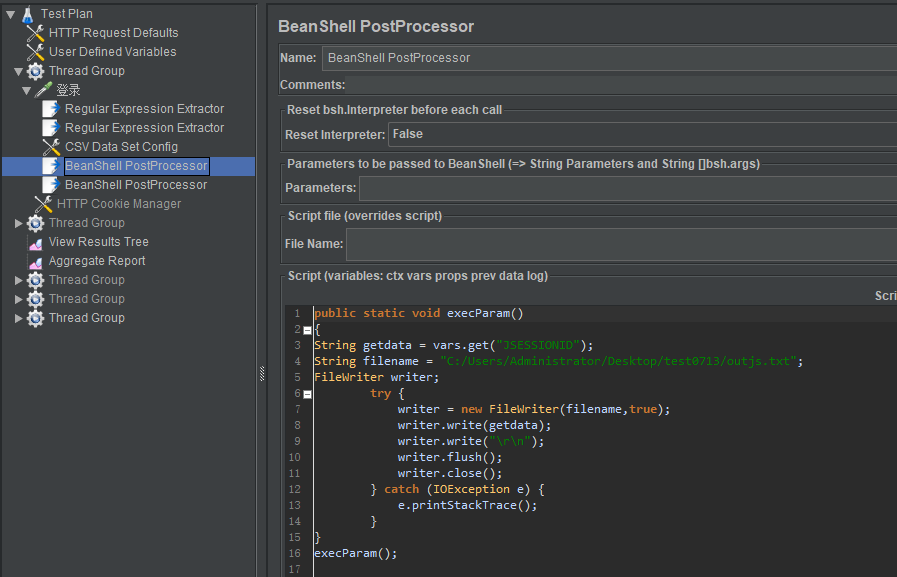The image size is (897, 577).
Task: Select second BeanShell PostProcessor in tree
Action: (136, 185)
